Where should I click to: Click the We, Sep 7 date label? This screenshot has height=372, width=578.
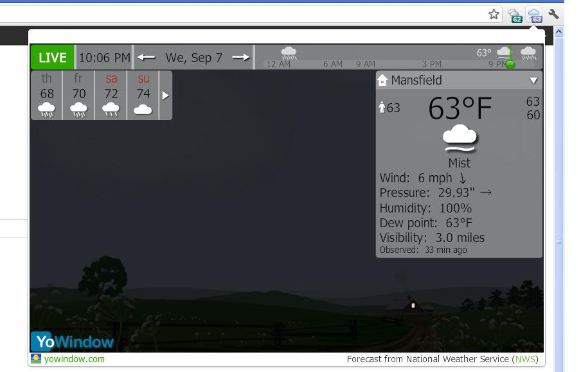click(194, 58)
